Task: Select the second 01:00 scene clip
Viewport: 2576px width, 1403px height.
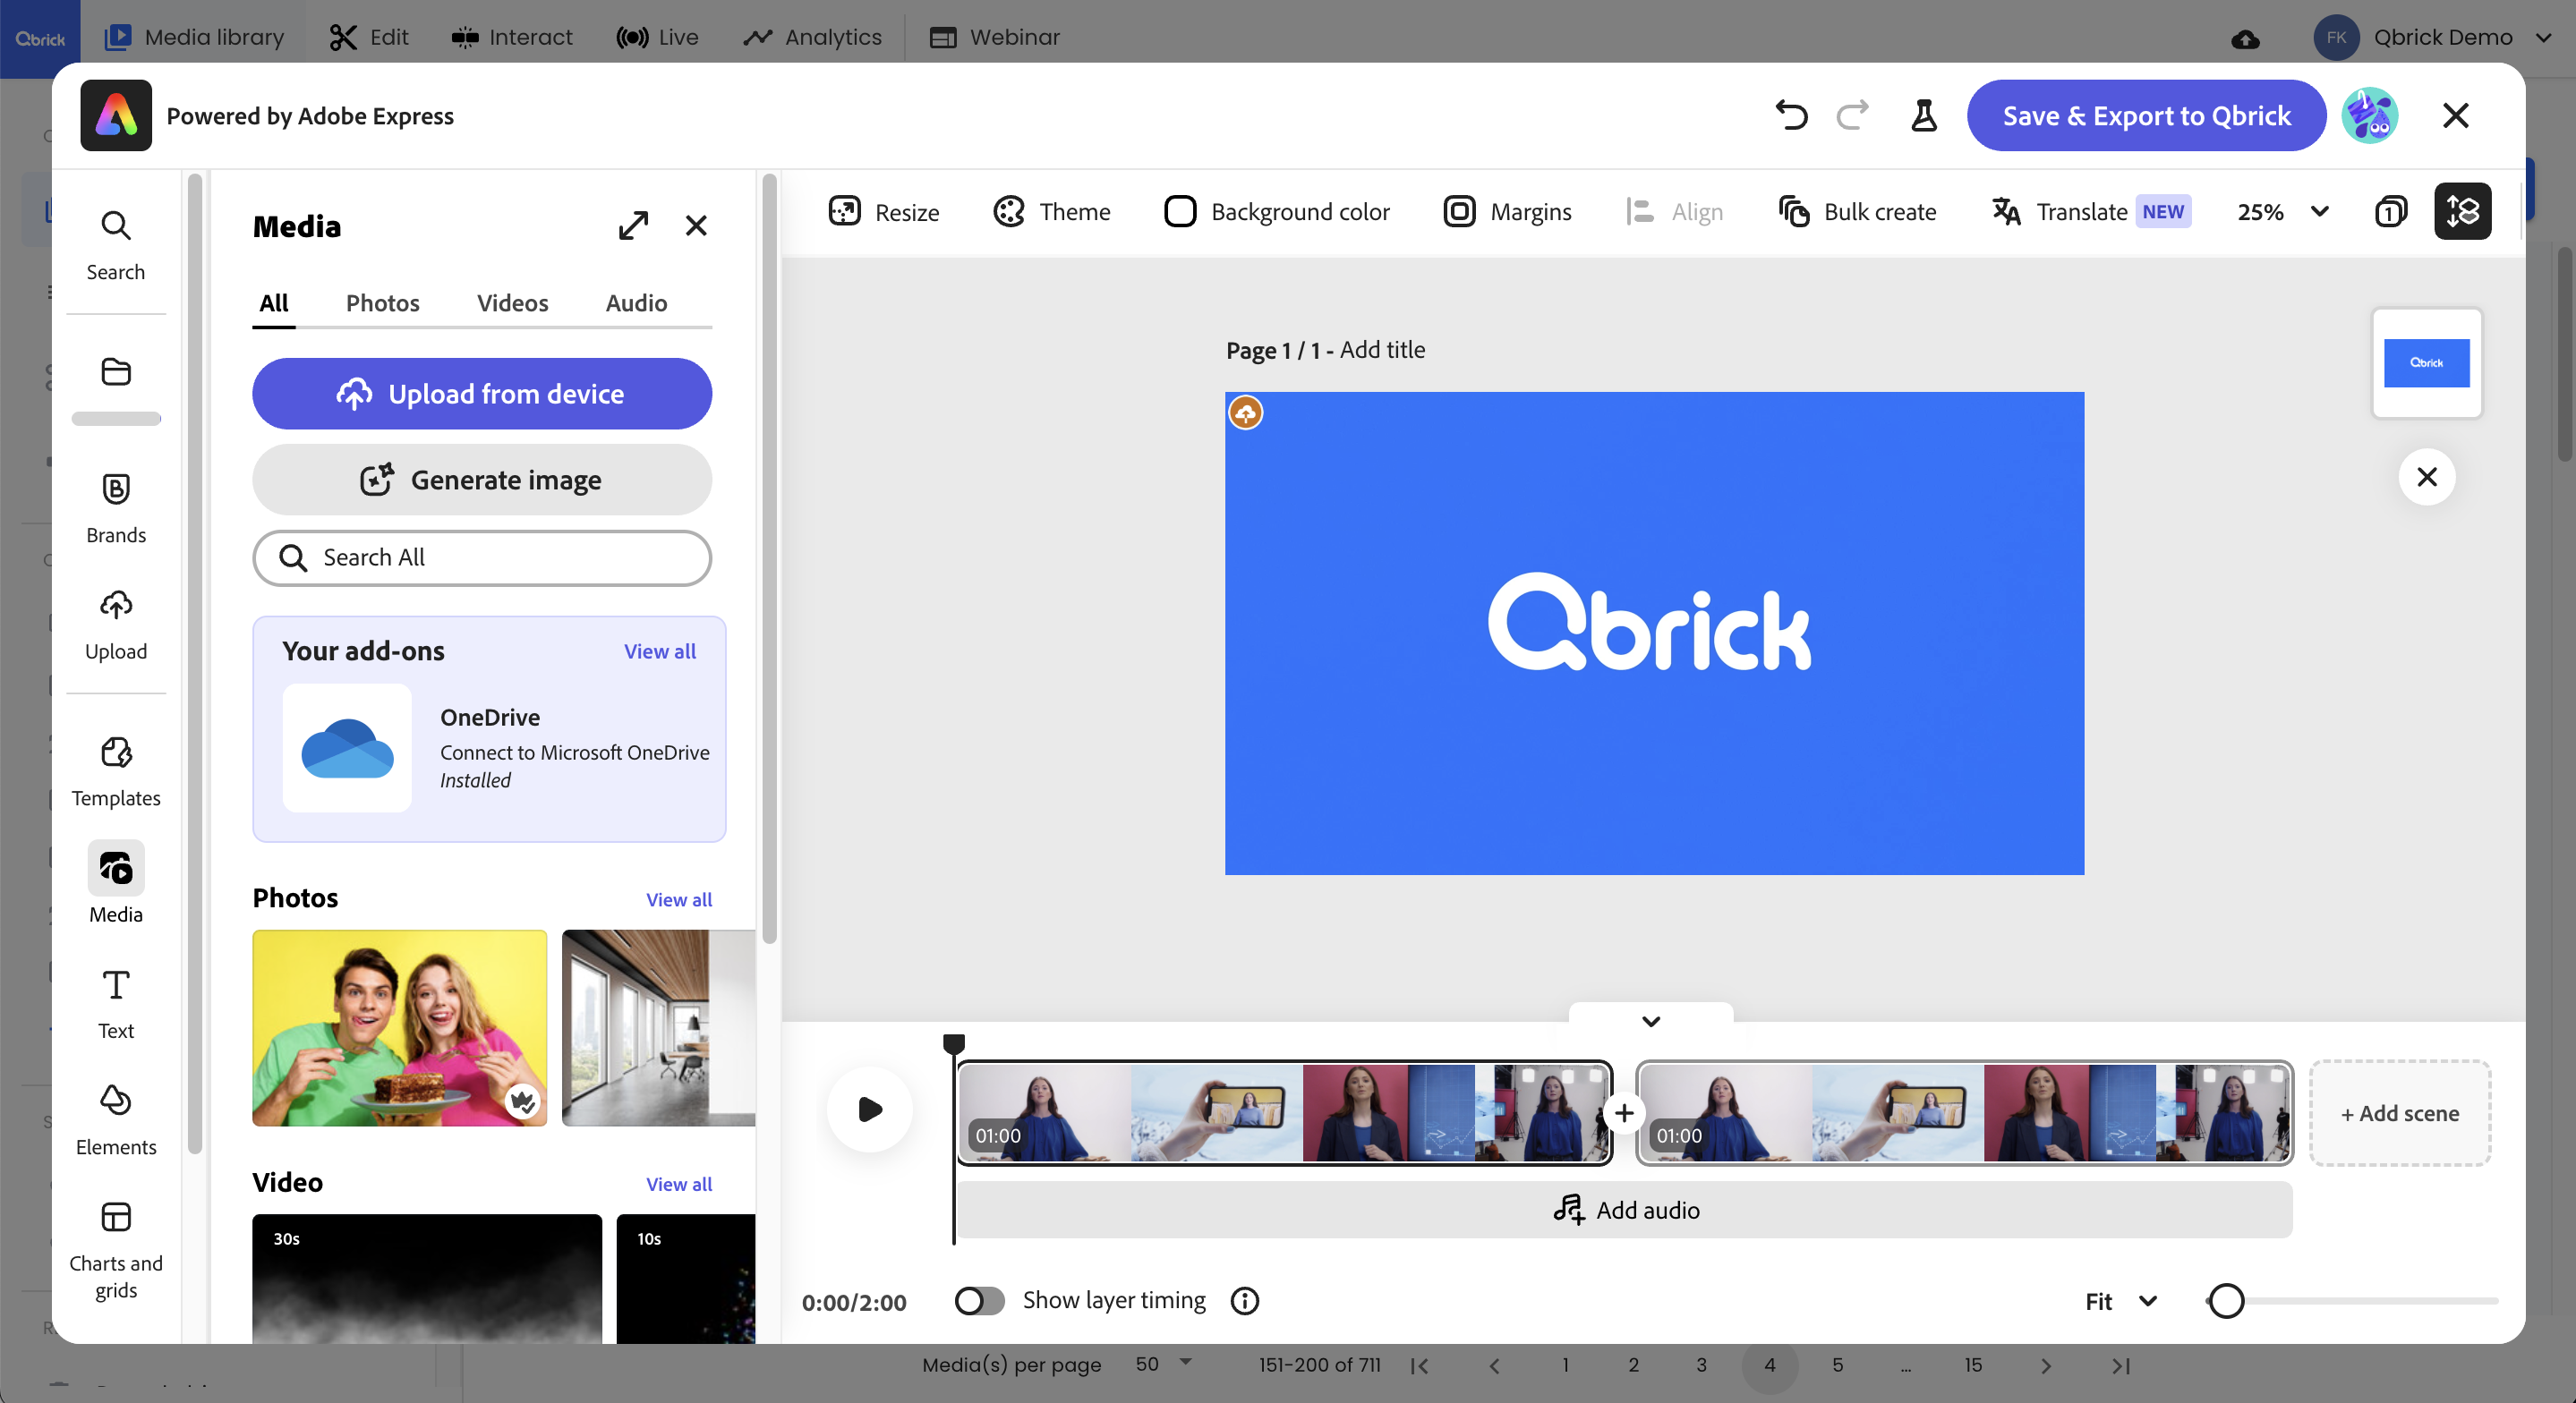Action: pyautogui.click(x=1964, y=1113)
